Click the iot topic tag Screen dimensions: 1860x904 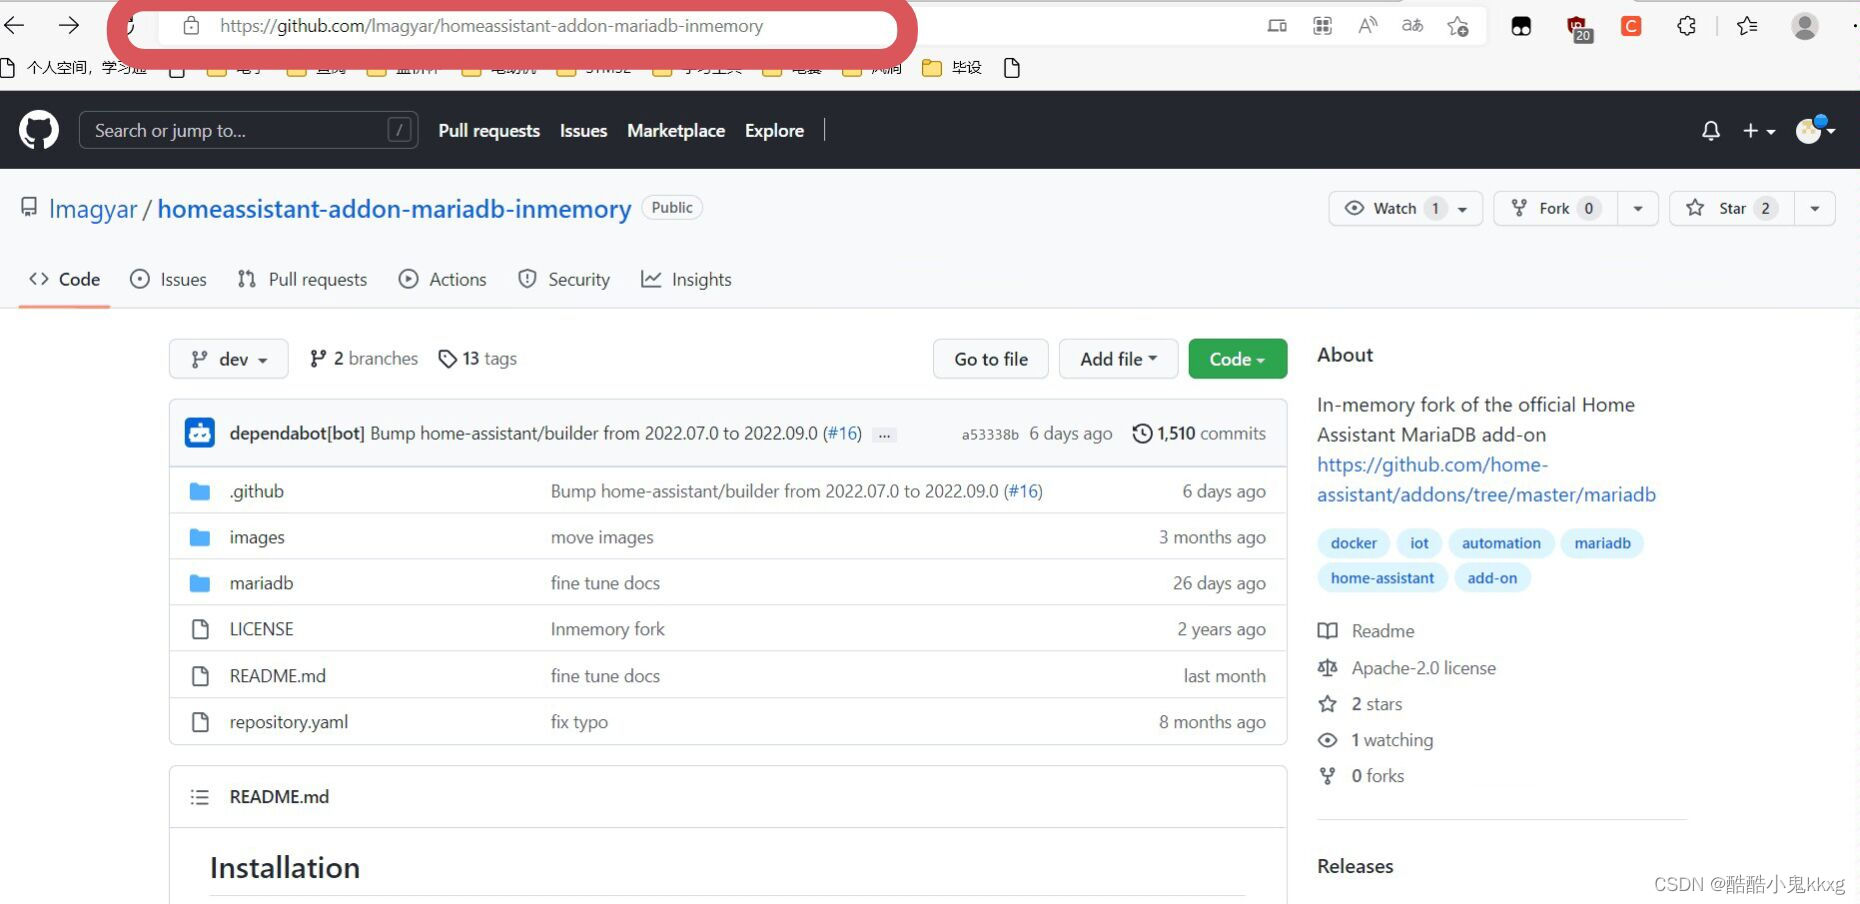[1419, 543]
